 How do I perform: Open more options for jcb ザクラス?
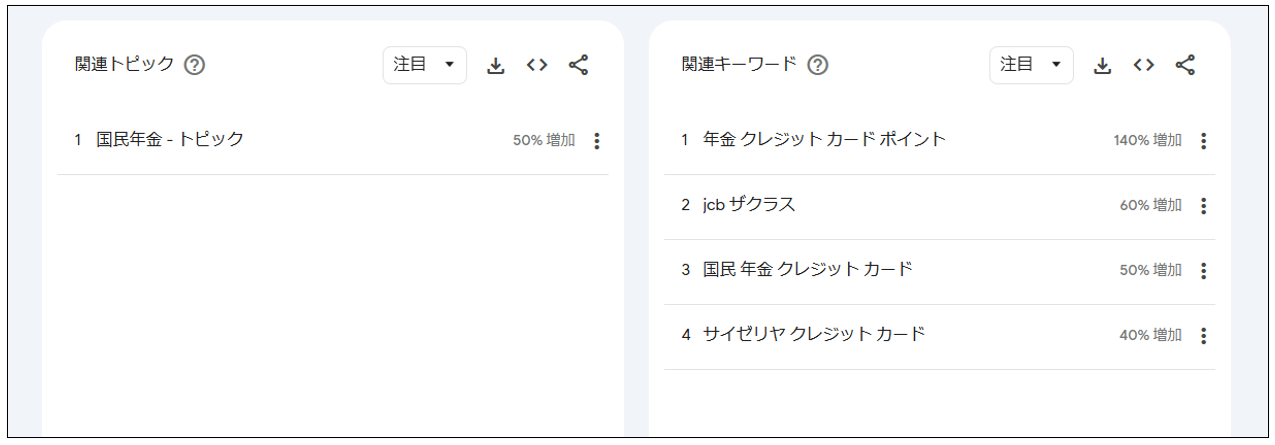coord(1203,206)
